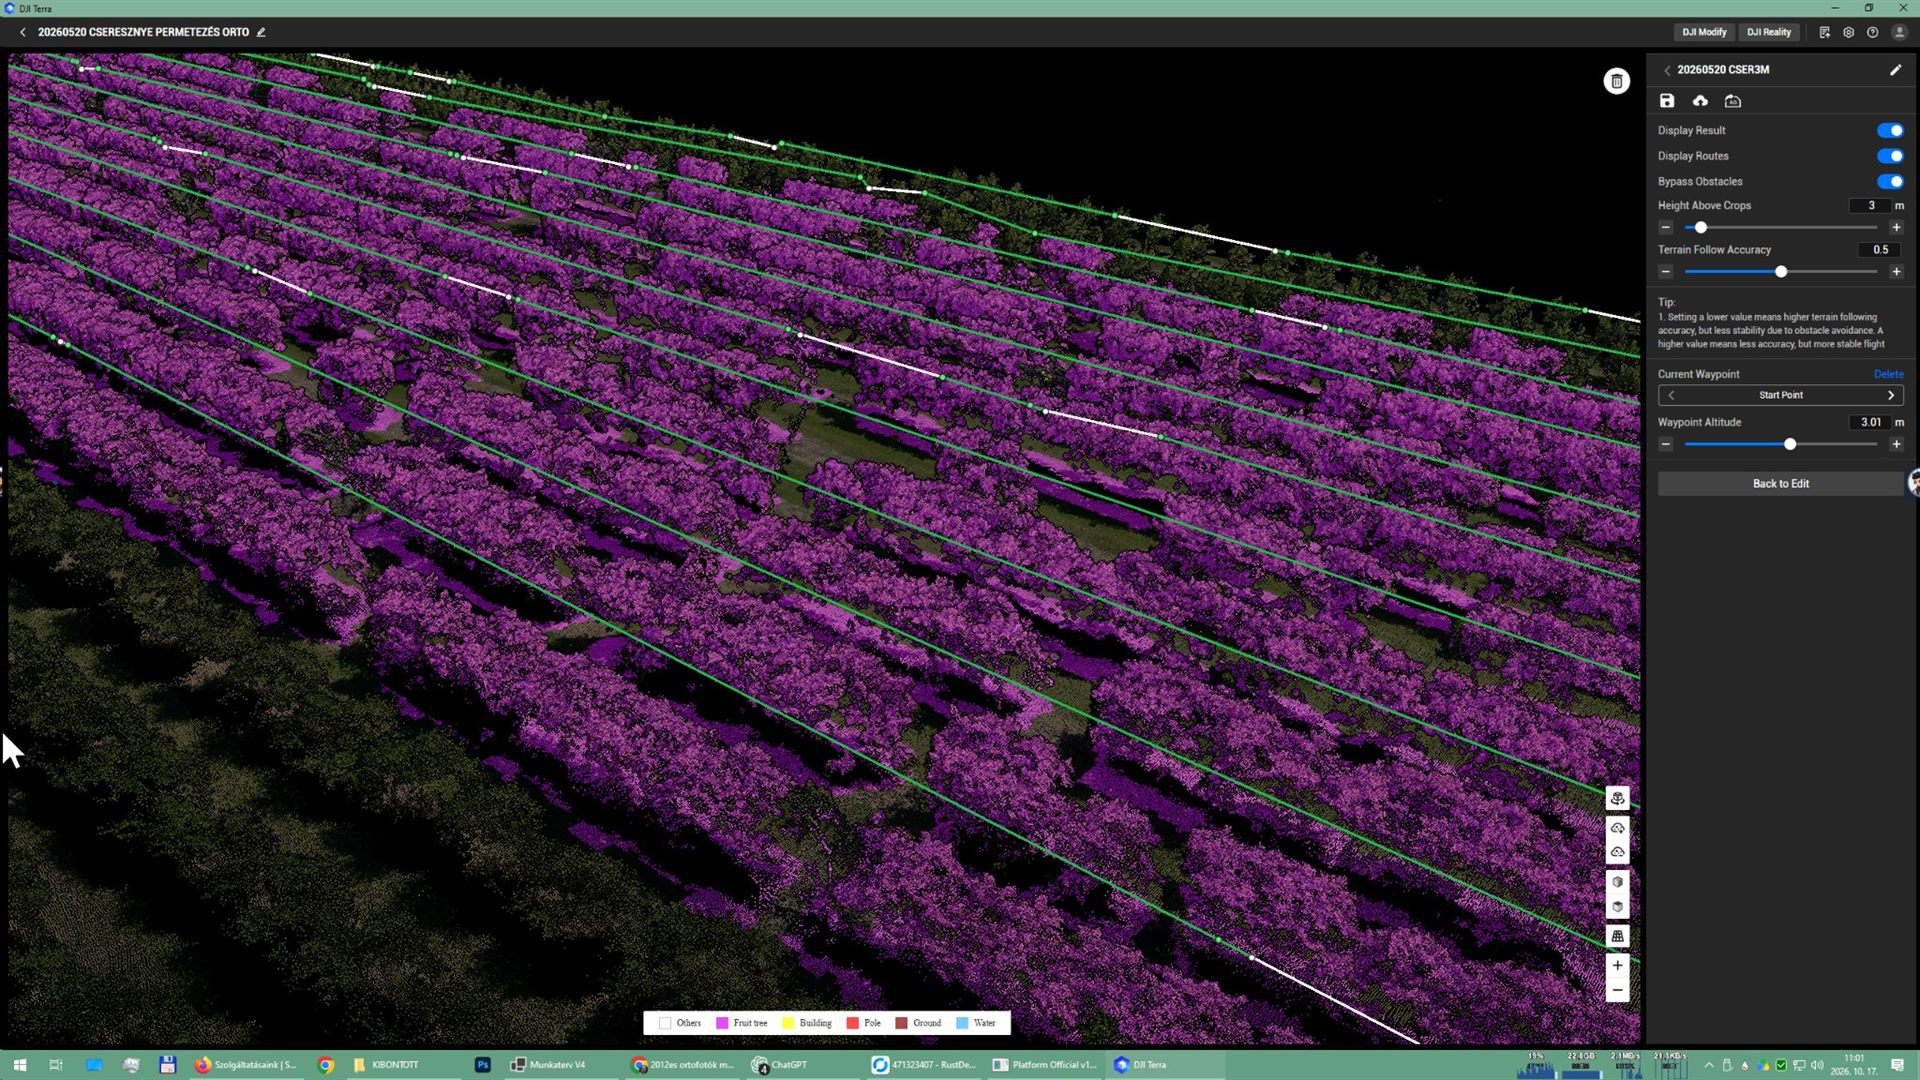Go to next waypoint with right chevron

click(x=1891, y=395)
